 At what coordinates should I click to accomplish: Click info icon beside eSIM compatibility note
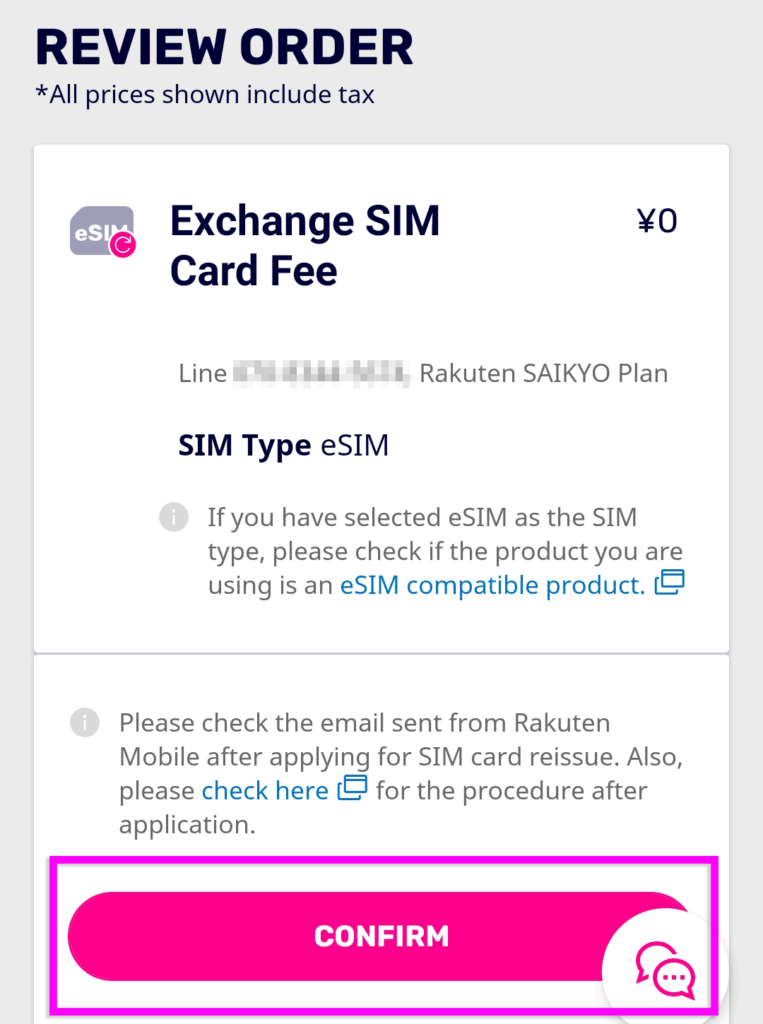click(x=173, y=517)
